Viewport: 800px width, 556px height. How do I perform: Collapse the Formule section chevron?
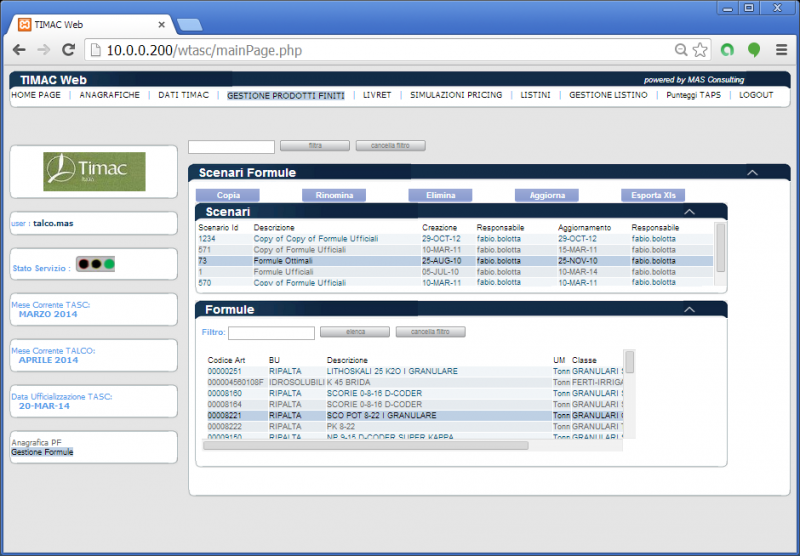(x=688, y=310)
